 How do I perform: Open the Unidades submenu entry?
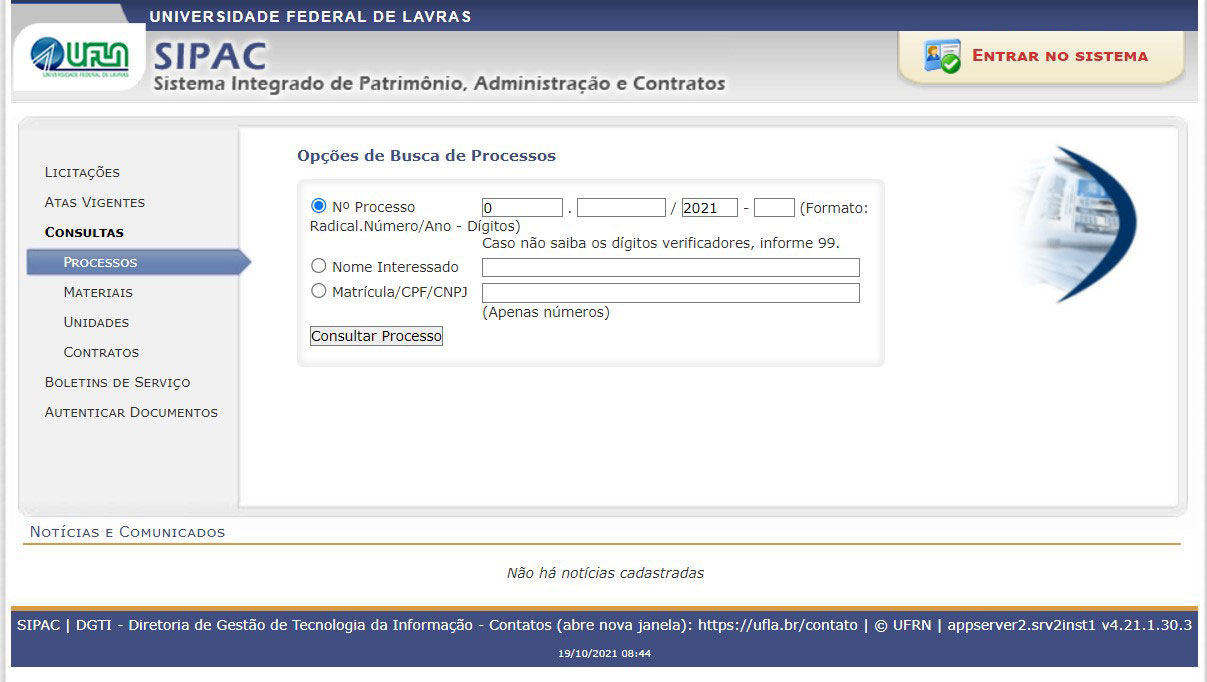(96, 322)
